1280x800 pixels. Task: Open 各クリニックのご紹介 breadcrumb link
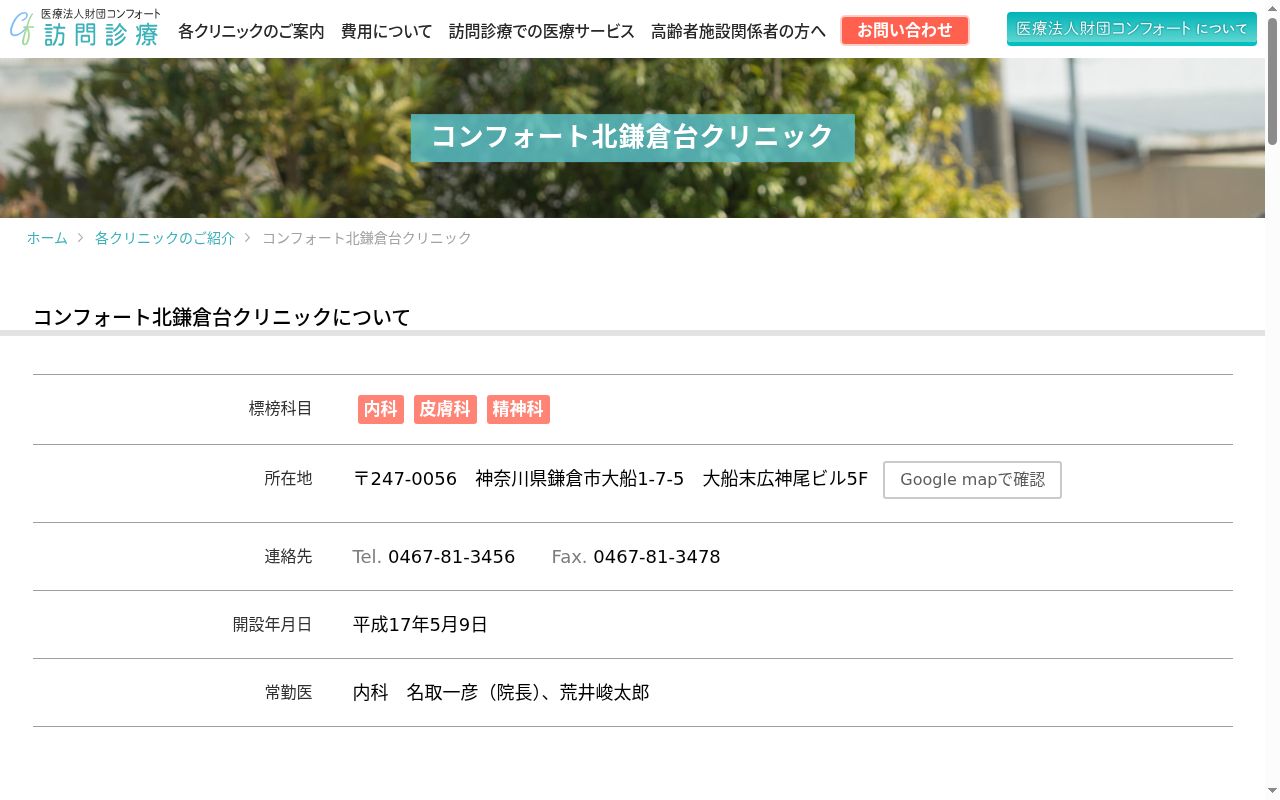click(x=165, y=238)
